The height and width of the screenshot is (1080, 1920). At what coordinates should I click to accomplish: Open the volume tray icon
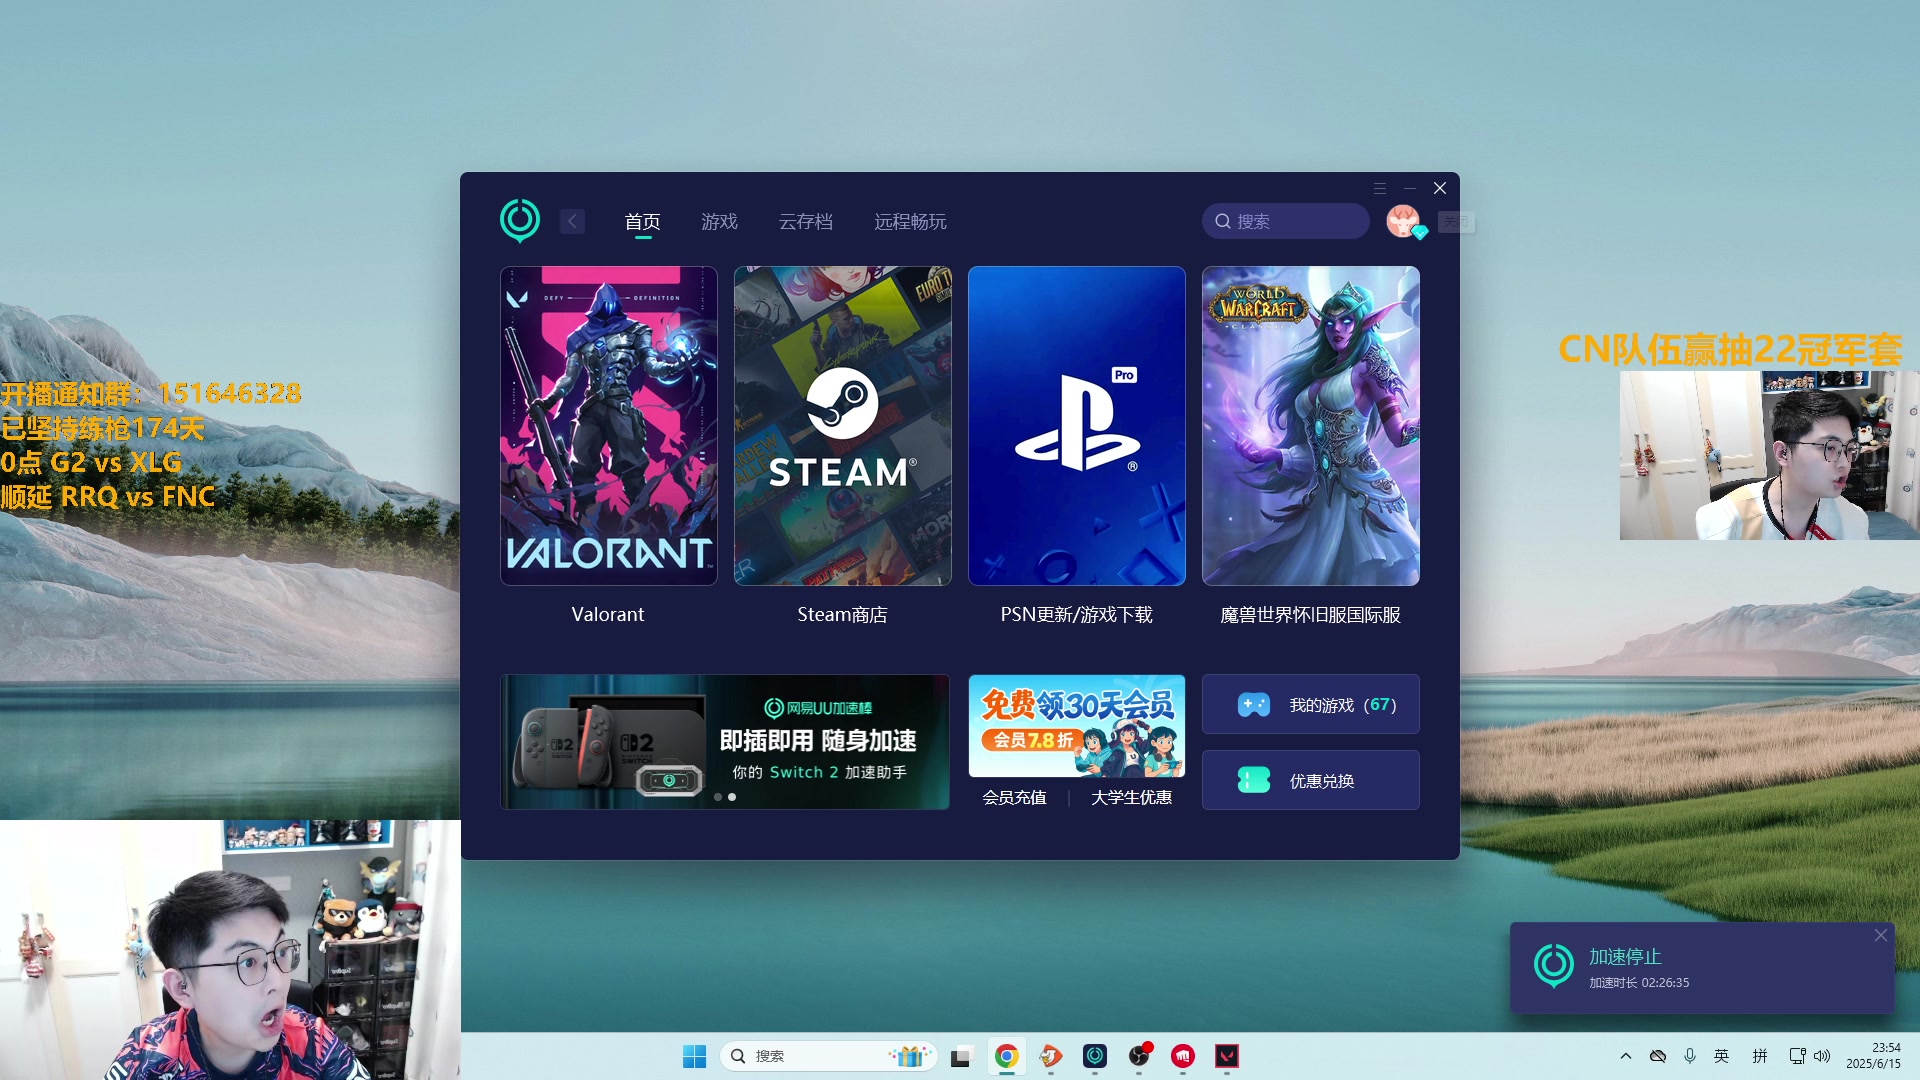1822,1056
